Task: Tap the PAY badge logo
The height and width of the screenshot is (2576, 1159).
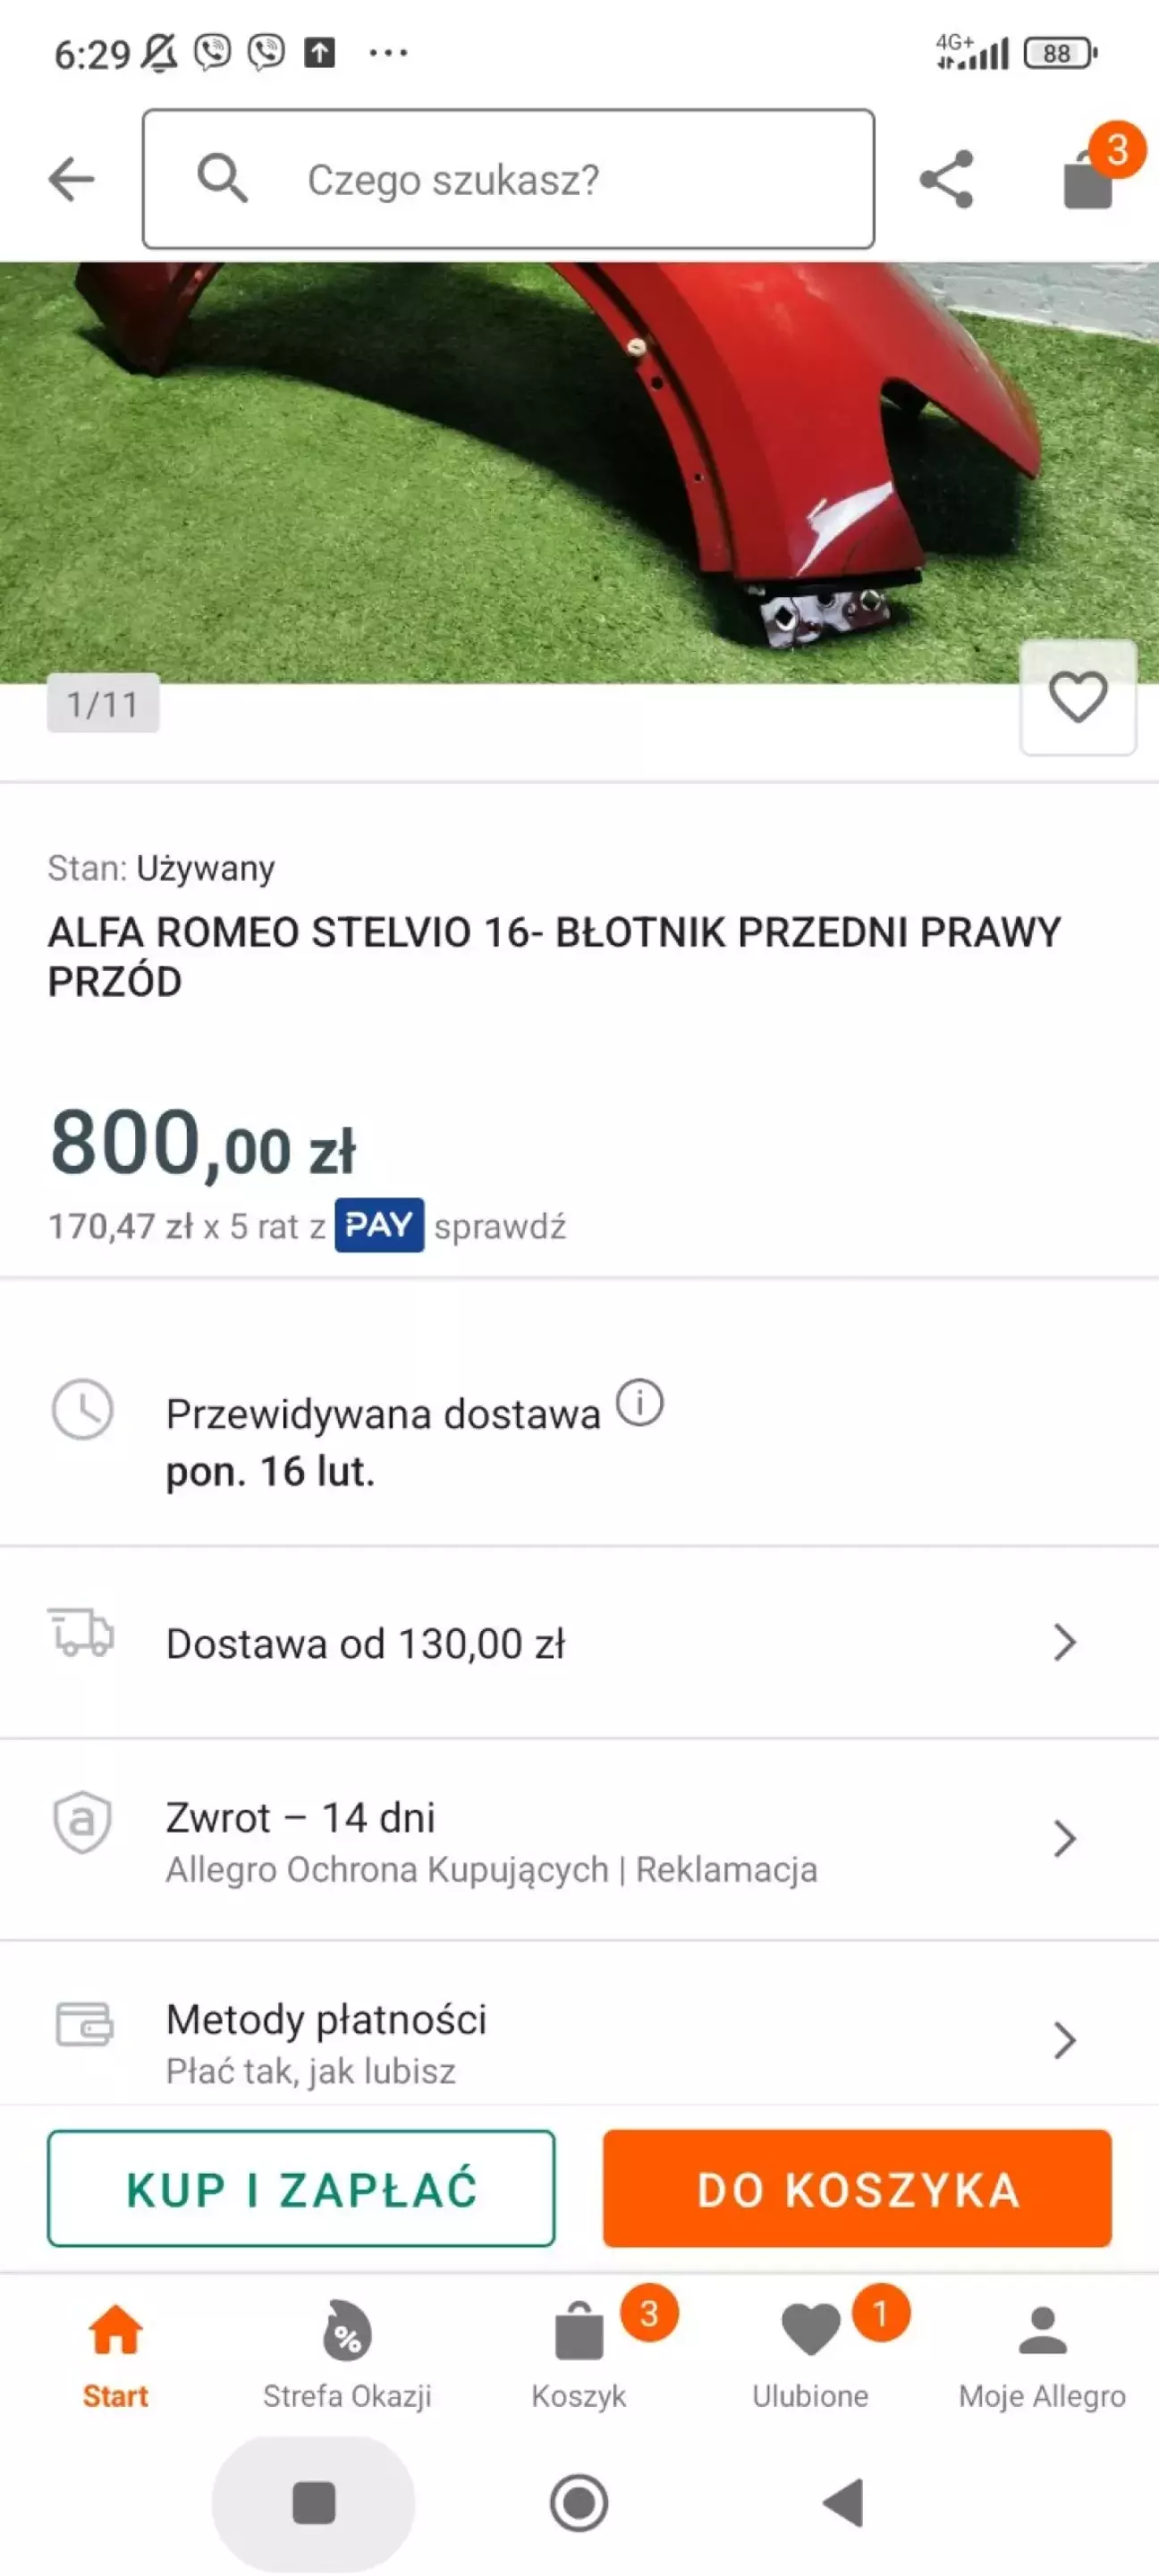Action: point(379,1225)
